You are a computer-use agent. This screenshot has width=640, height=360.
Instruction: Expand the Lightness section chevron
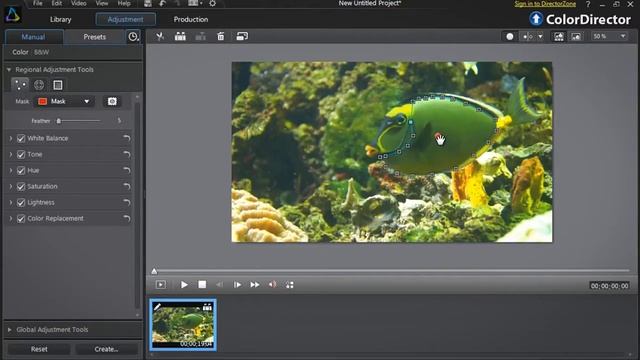(x=11, y=202)
